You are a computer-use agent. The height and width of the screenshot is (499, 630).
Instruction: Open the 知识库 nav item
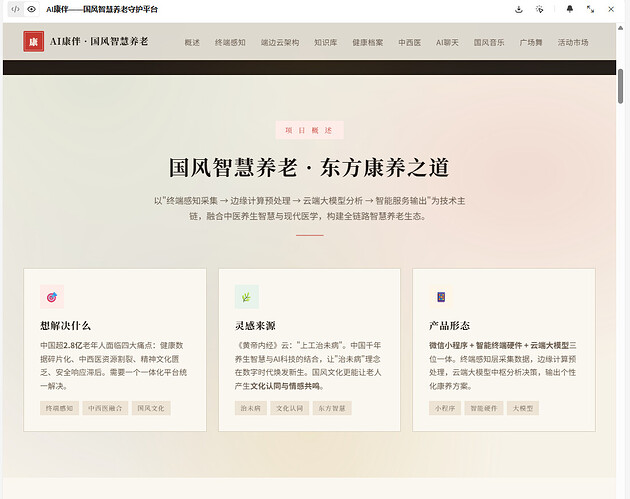tap(326, 43)
